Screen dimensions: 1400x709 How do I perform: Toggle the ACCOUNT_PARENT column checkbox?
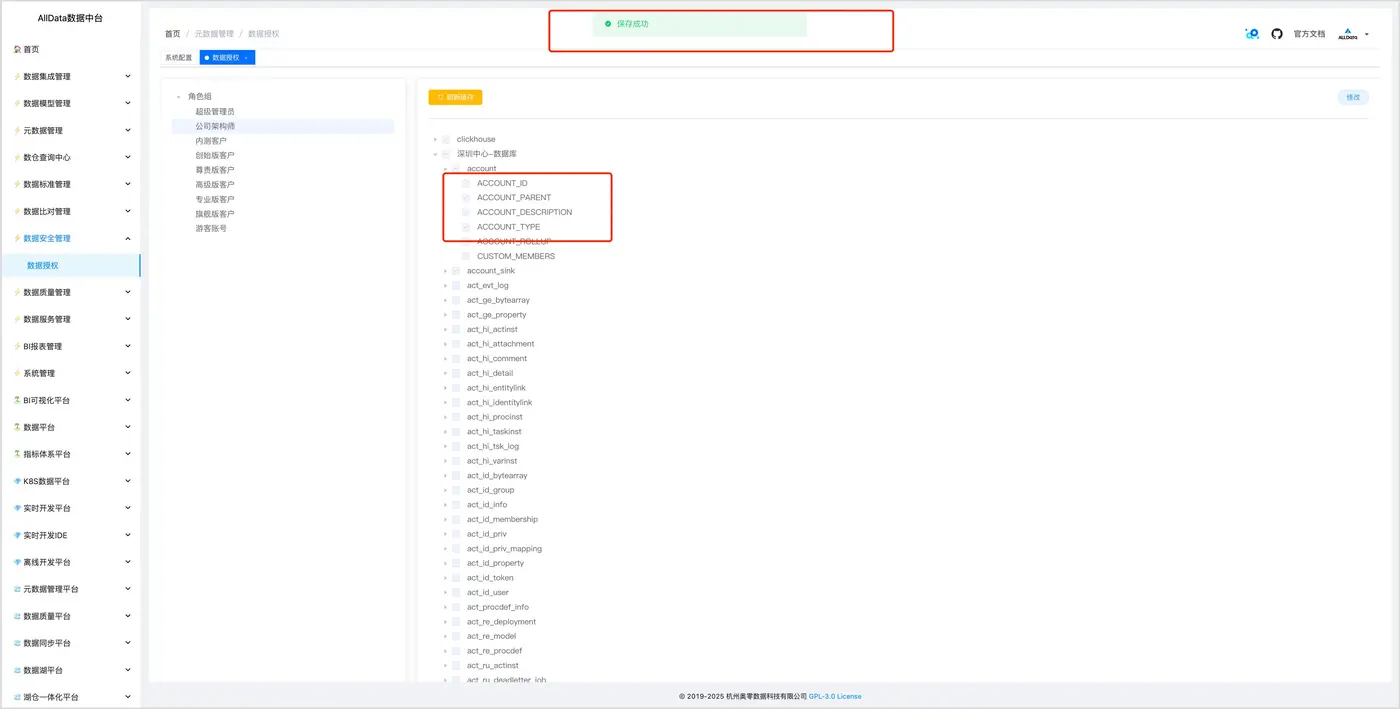coord(466,198)
